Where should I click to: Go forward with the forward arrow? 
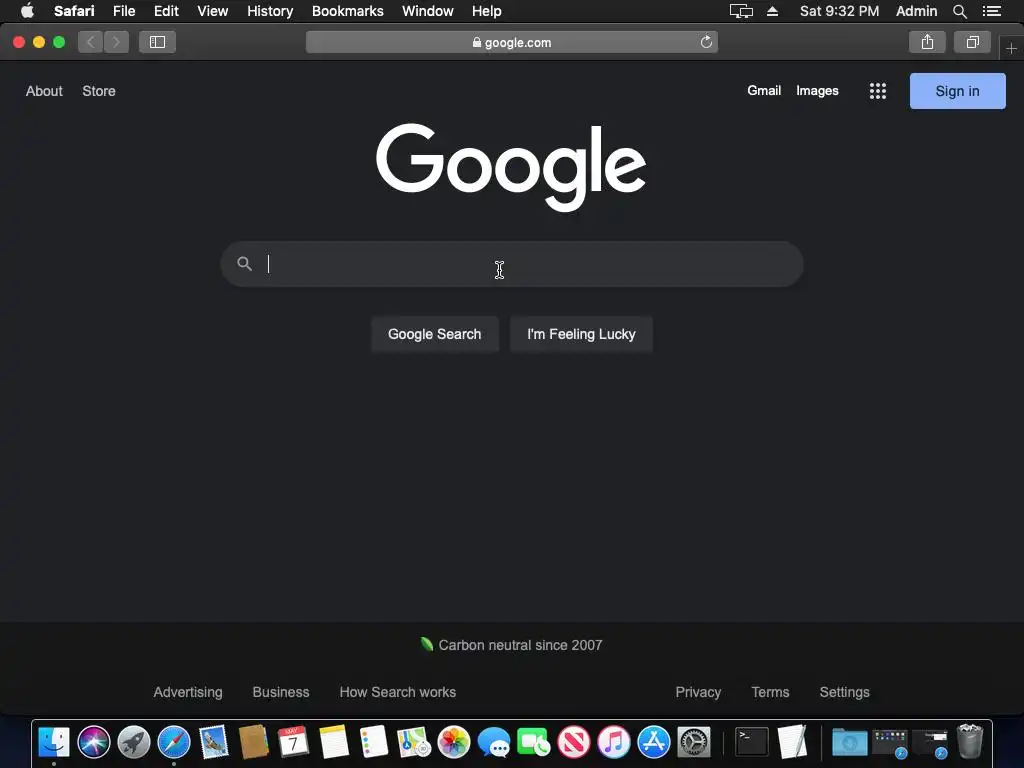[x=116, y=42]
